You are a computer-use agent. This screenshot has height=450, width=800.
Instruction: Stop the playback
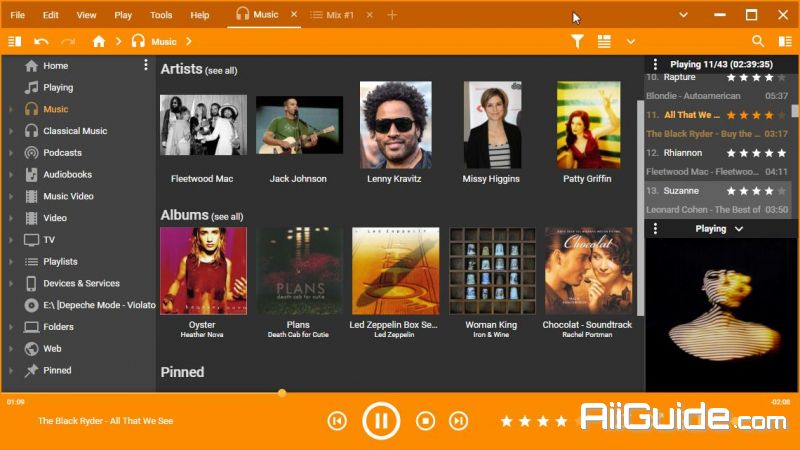click(426, 421)
